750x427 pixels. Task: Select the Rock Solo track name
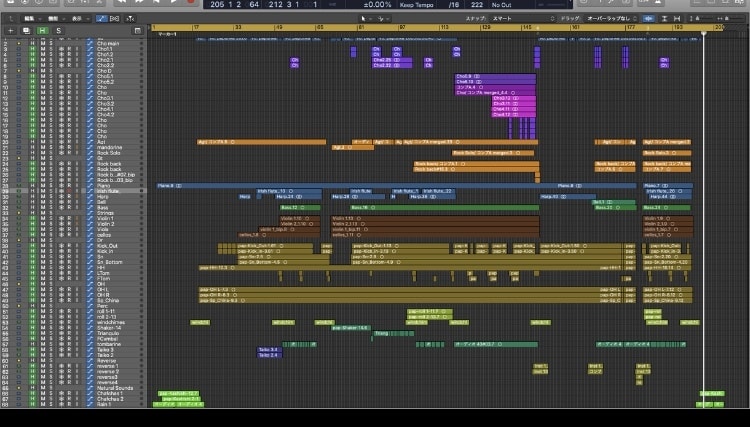pyautogui.click(x=109, y=153)
